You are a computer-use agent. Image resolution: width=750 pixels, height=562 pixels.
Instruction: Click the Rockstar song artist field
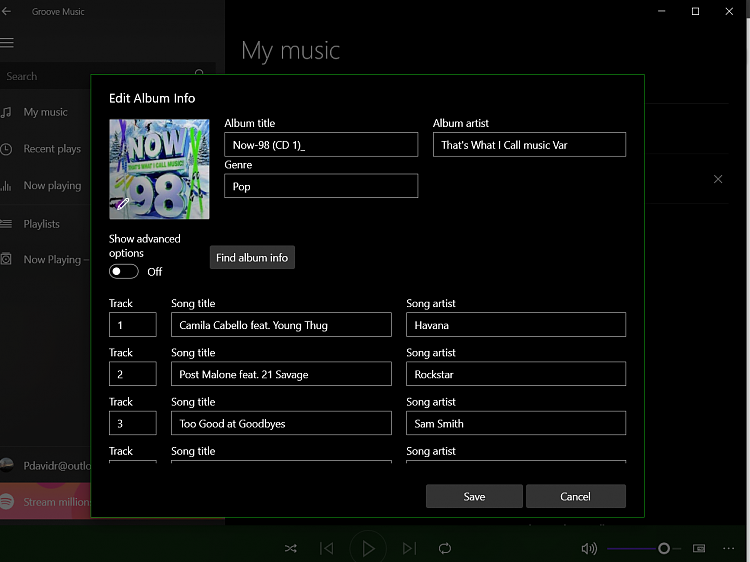click(x=516, y=374)
